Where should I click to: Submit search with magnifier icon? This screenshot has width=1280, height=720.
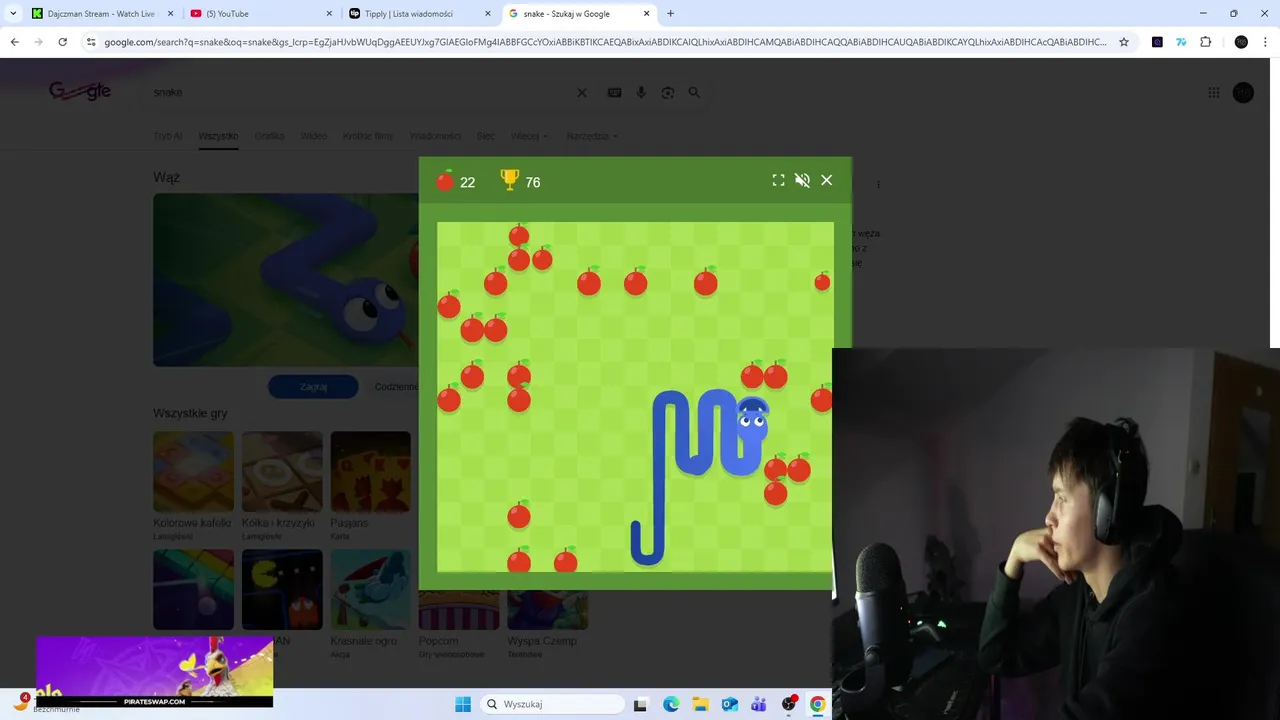[x=694, y=92]
